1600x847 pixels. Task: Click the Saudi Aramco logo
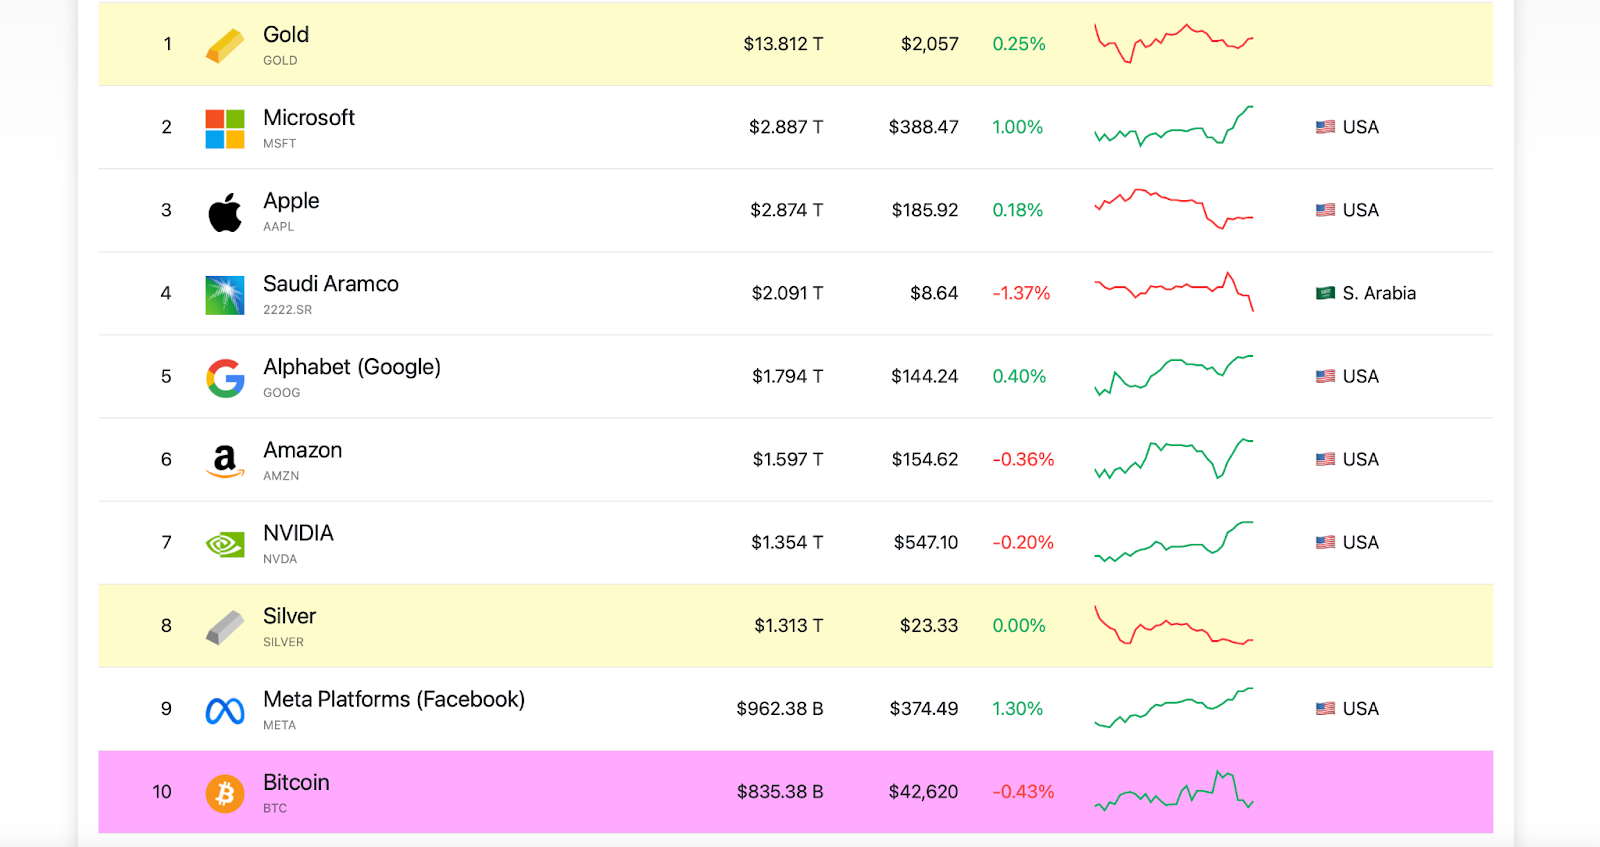pos(225,295)
